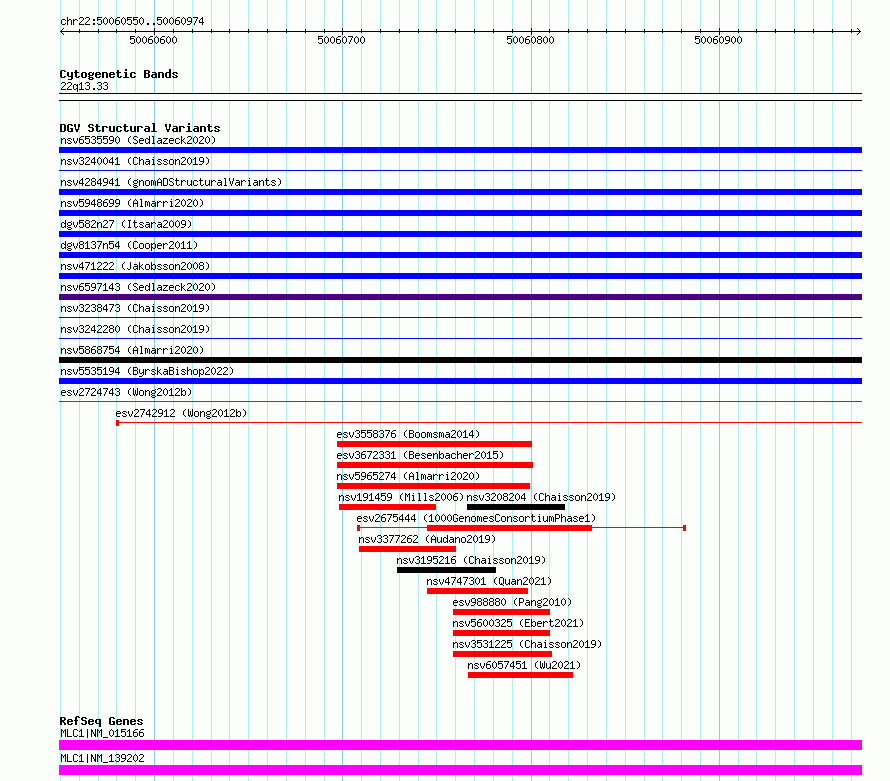Viewport: 890px width, 781px height.
Task: Open esv988880 (Pang2010) label
Action: click(x=512, y=602)
